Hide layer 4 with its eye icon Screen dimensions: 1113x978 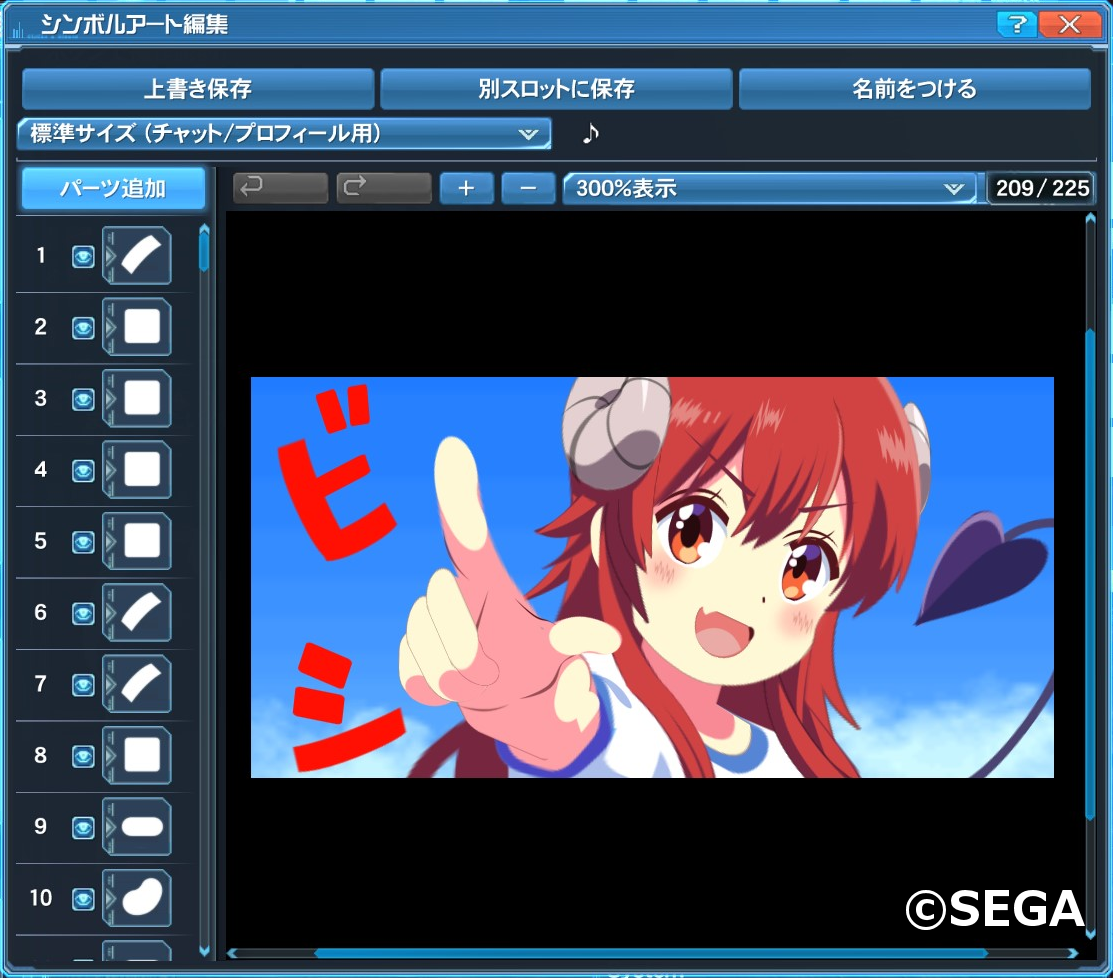[83, 471]
